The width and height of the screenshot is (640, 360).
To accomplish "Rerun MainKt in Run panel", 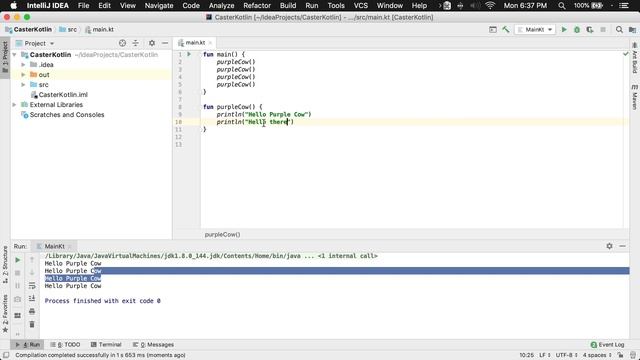I will 18,260.
